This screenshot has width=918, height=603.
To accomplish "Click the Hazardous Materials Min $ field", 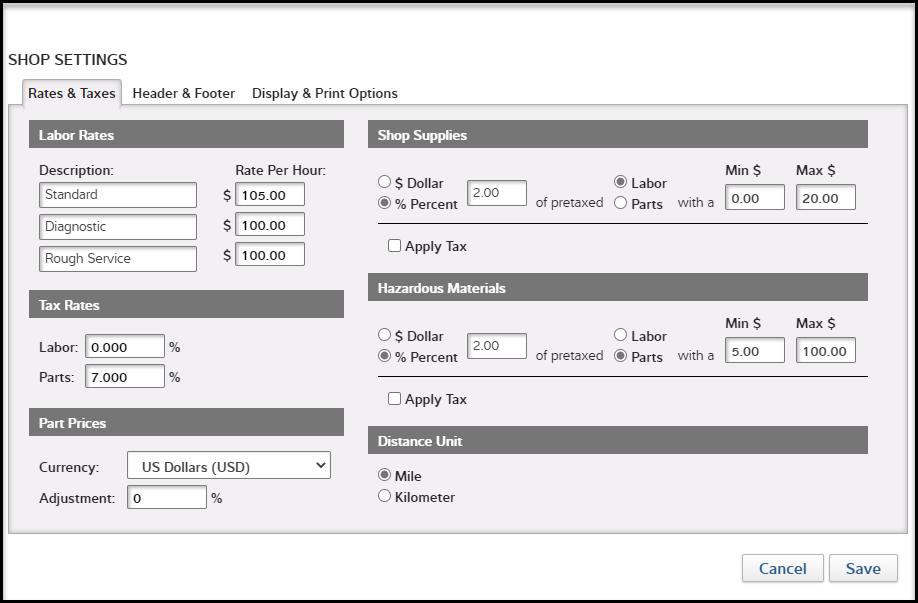I will [755, 351].
